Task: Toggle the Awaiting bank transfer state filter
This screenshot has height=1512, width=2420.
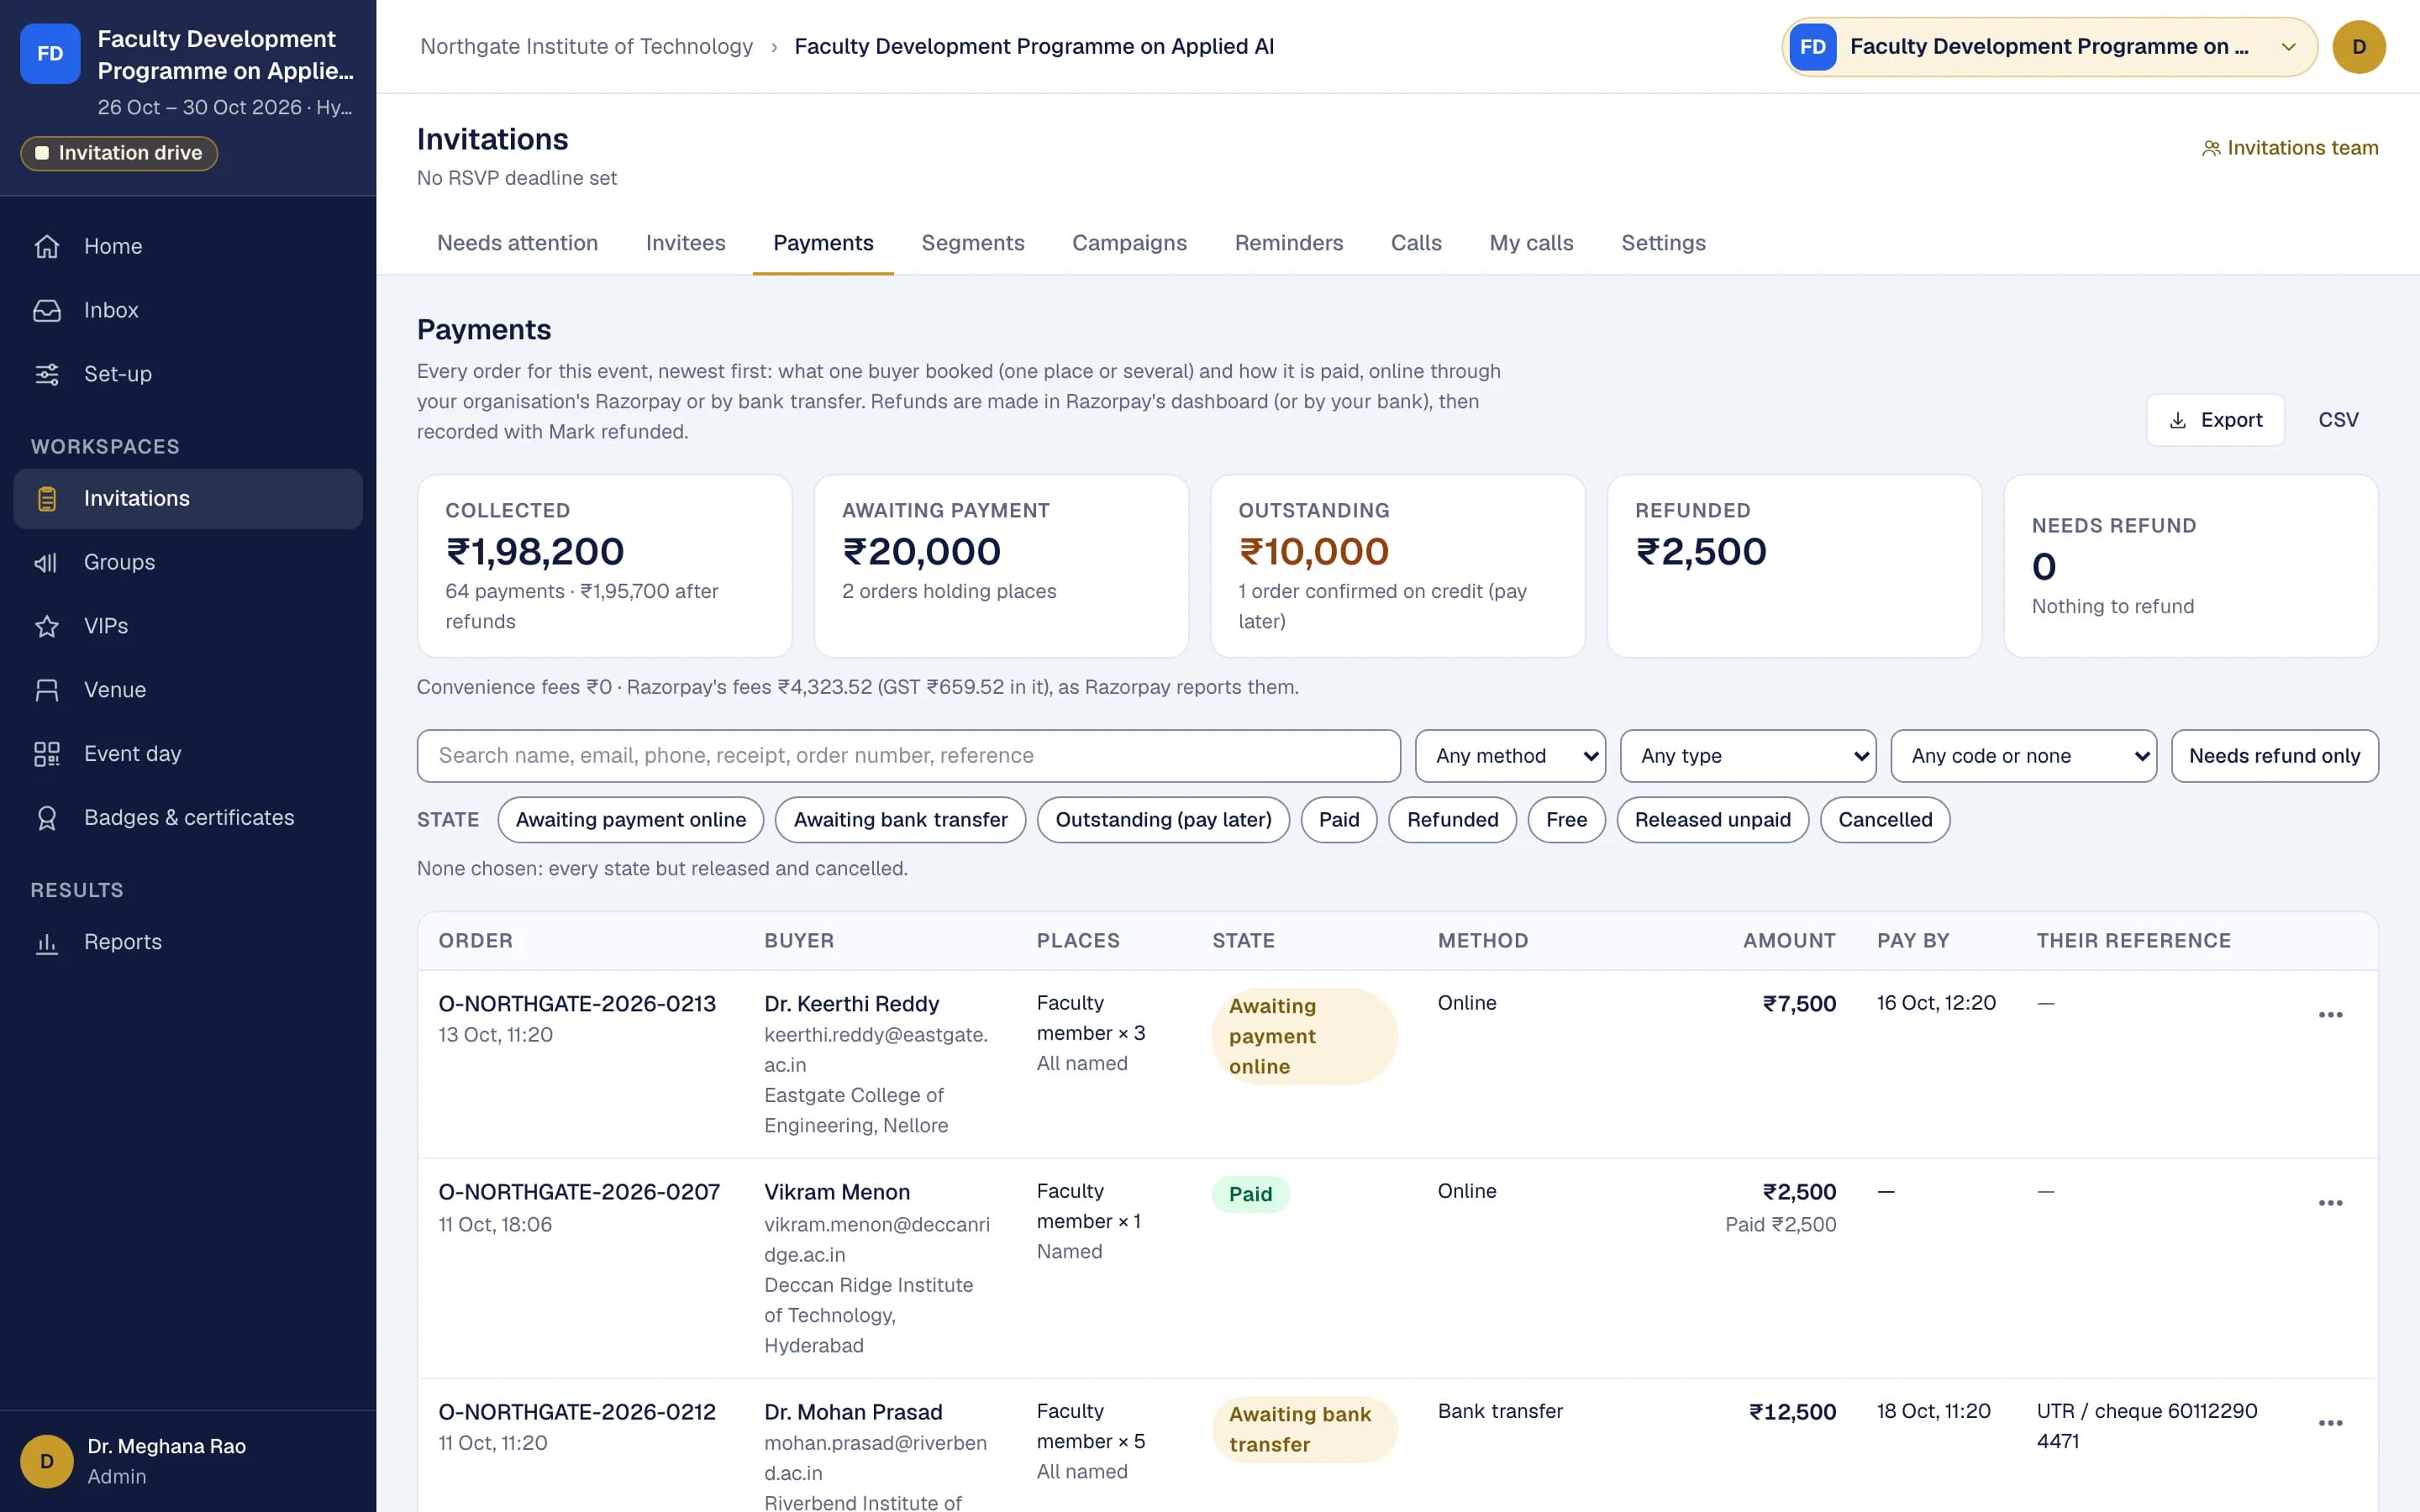Action: [x=900, y=820]
